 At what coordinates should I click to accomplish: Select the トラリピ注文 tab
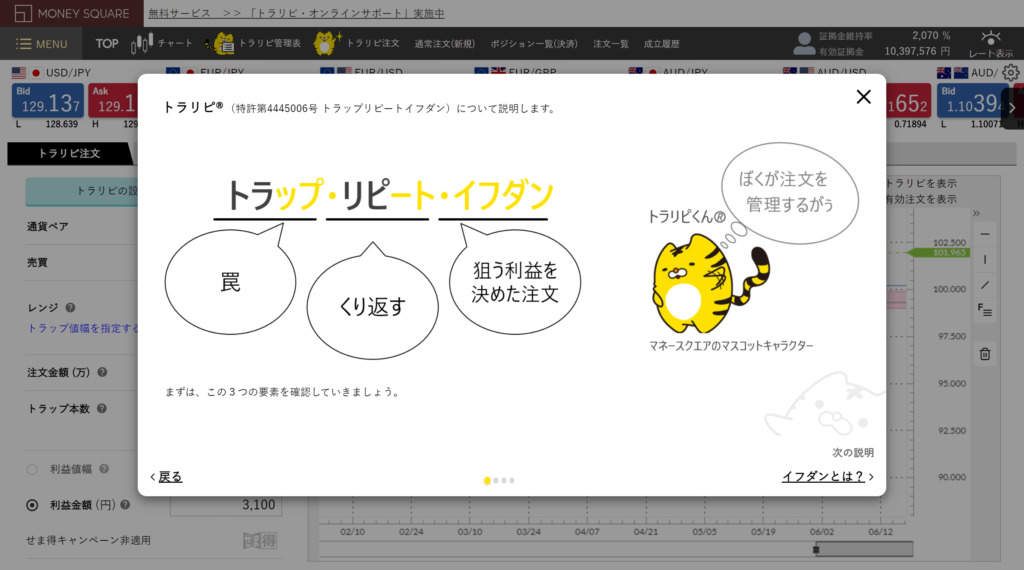69,153
